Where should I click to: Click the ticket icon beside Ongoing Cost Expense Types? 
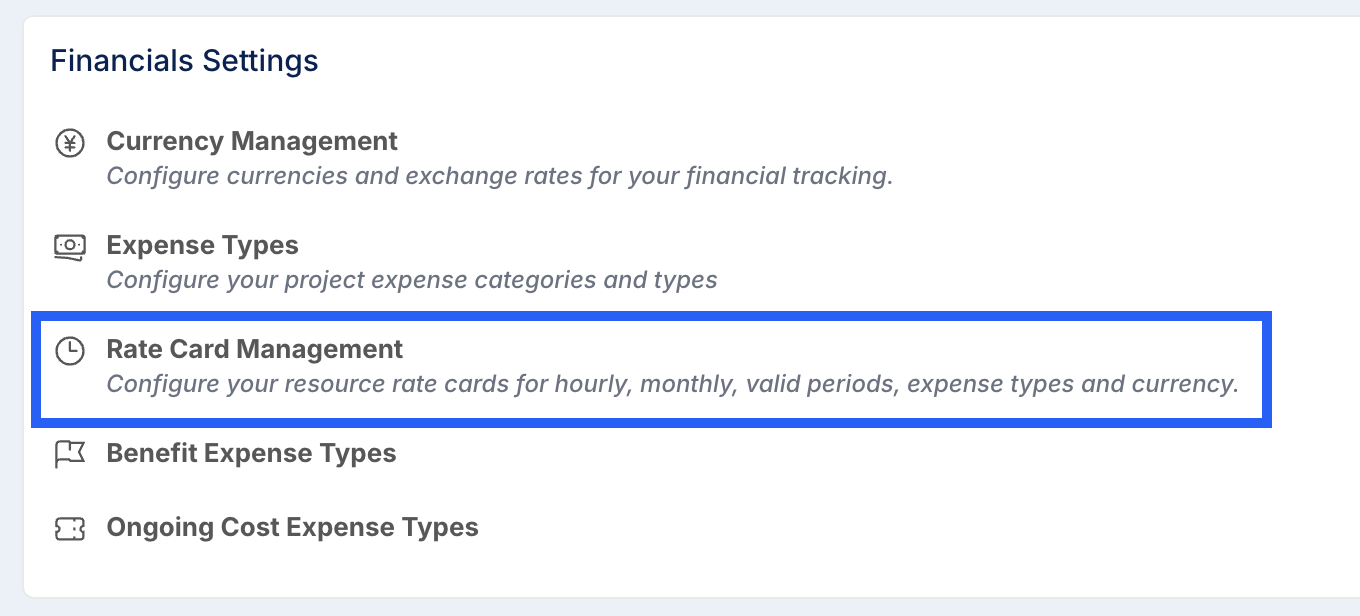pos(69,528)
